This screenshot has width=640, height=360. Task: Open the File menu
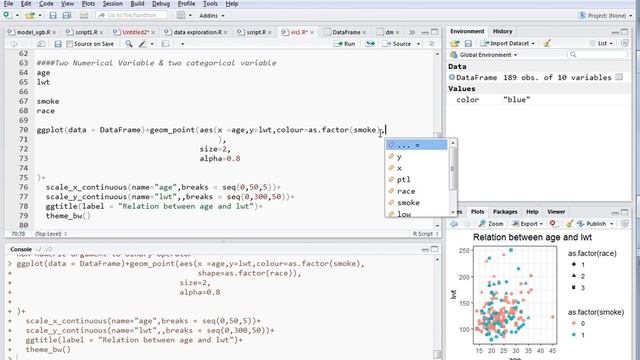coord(8,4)
